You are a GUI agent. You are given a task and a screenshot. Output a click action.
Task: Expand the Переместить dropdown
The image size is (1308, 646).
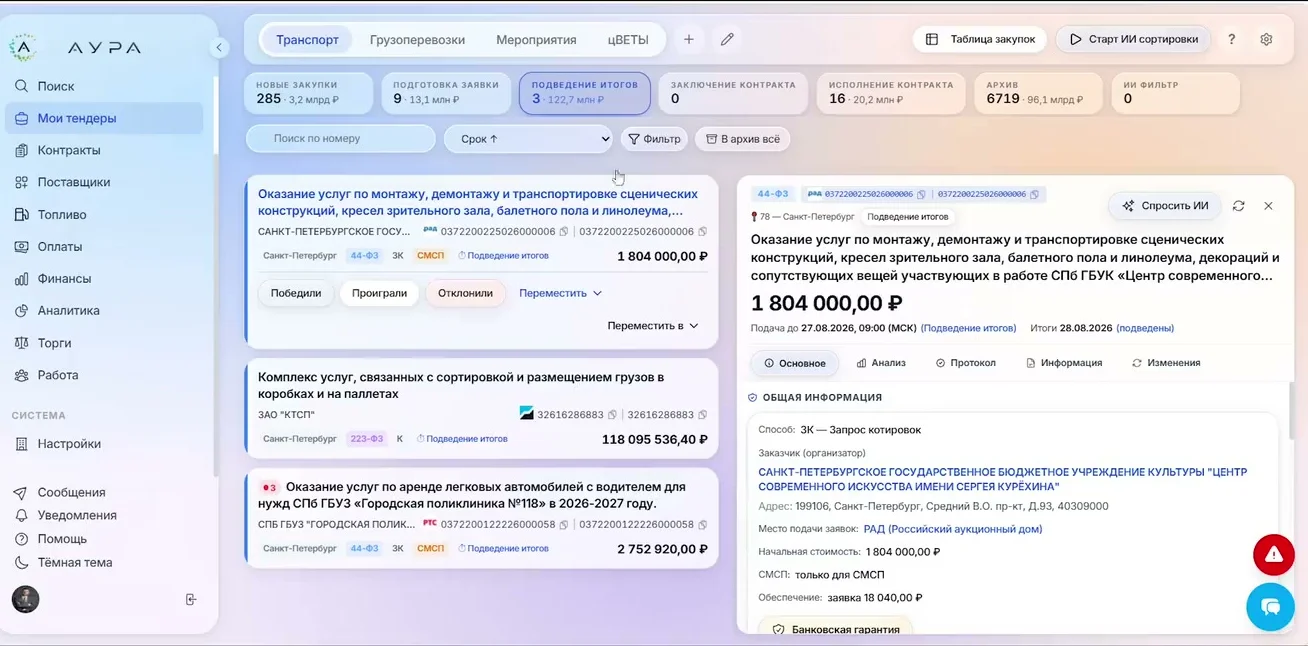560,293
